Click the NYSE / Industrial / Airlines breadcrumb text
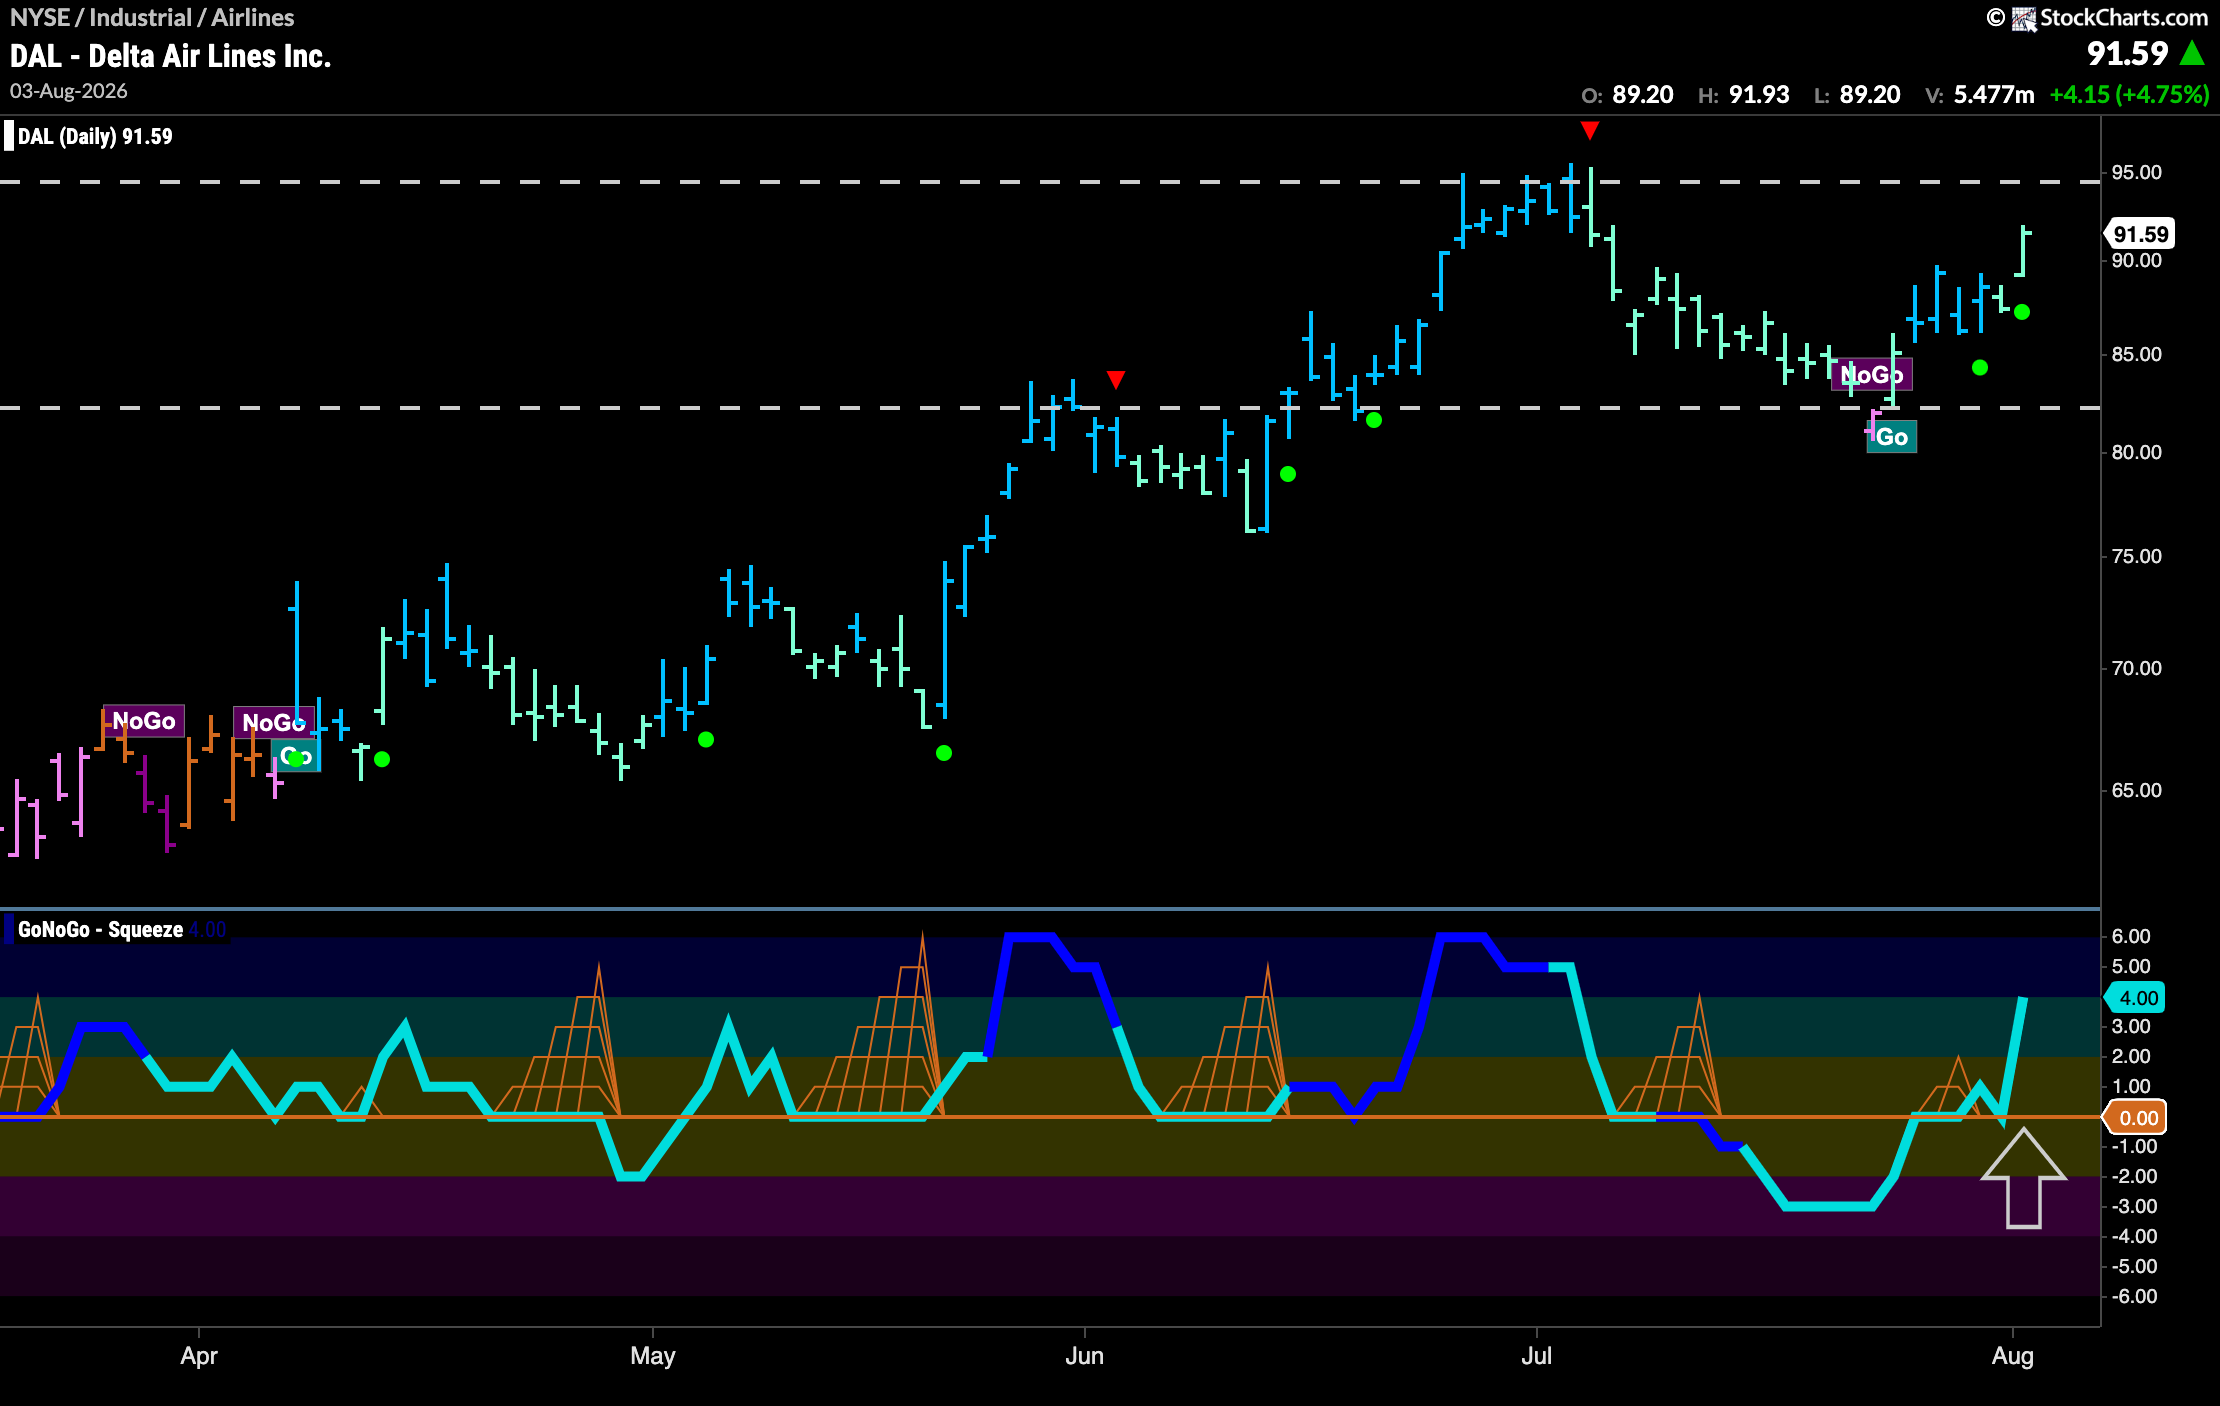This screenshot has width=2220, height=1406. click(152, 17)
